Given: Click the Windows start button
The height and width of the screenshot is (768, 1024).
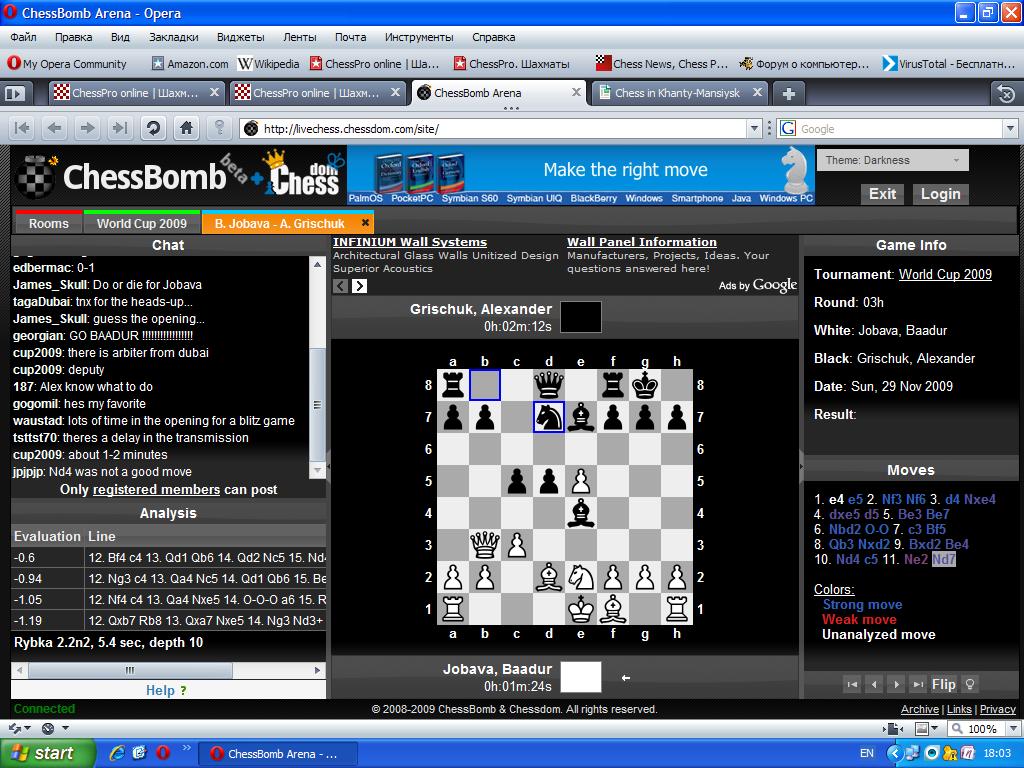Looking at the screenshot, I should click(x=47, y=753).
